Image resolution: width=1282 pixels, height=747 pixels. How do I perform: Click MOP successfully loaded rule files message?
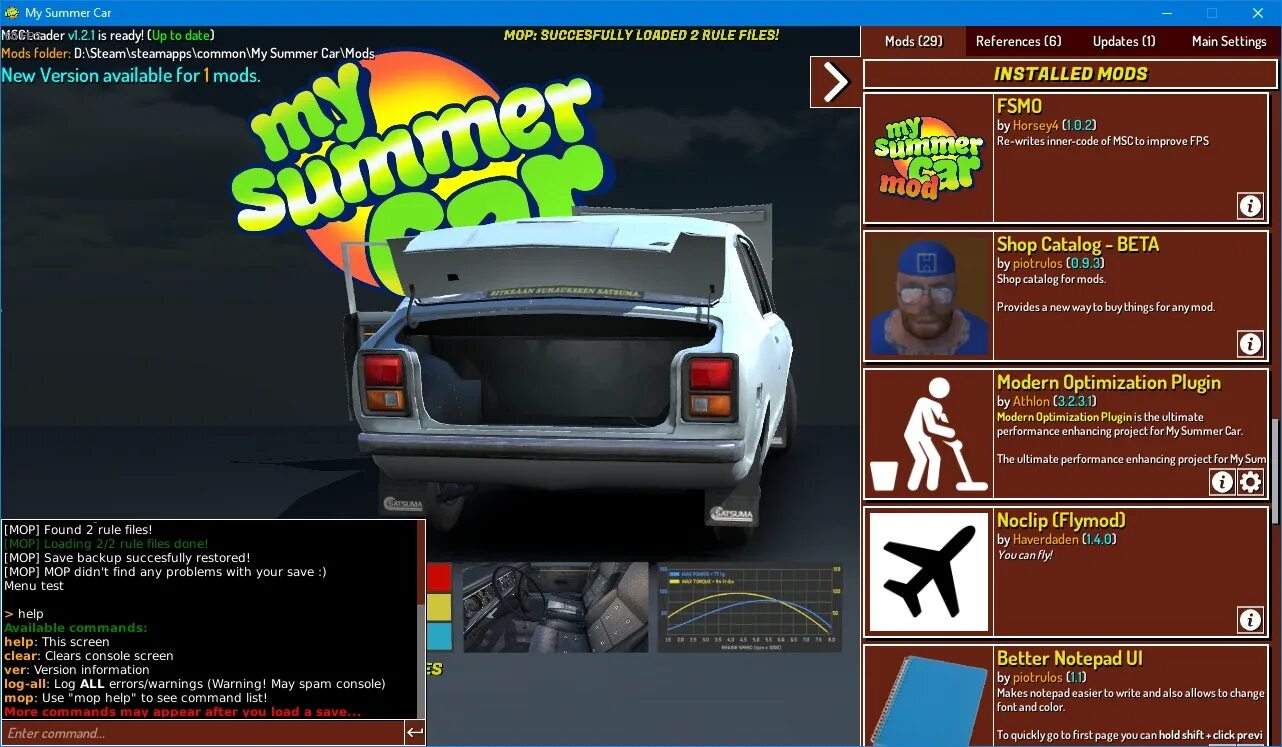point(641,35)
